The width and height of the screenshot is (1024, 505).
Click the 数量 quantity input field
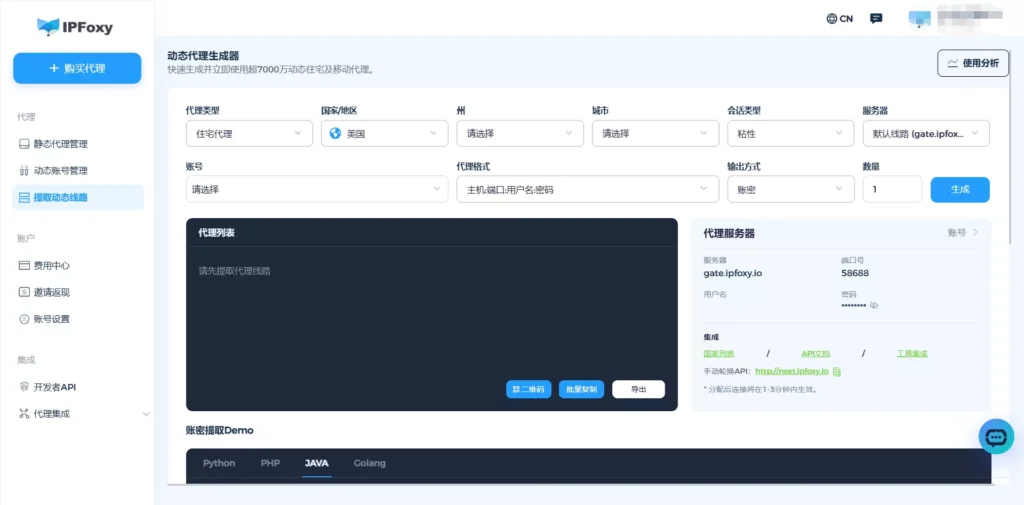[891, 189]
